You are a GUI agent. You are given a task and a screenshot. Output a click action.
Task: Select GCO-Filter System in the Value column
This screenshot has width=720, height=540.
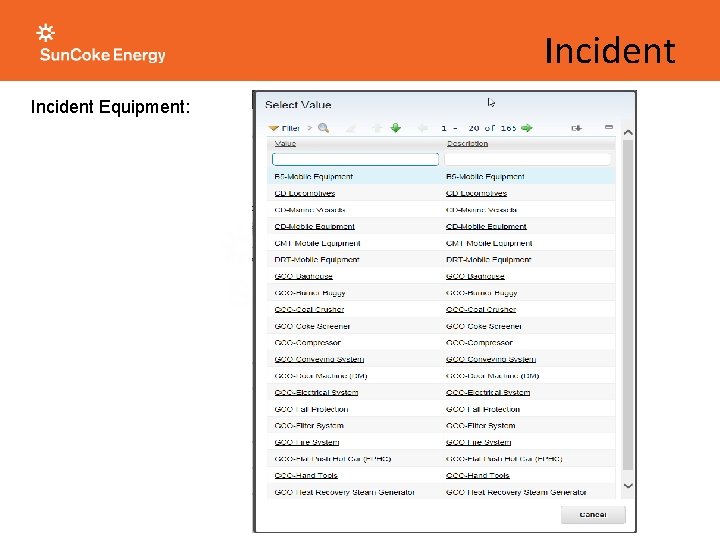(309, 426)
